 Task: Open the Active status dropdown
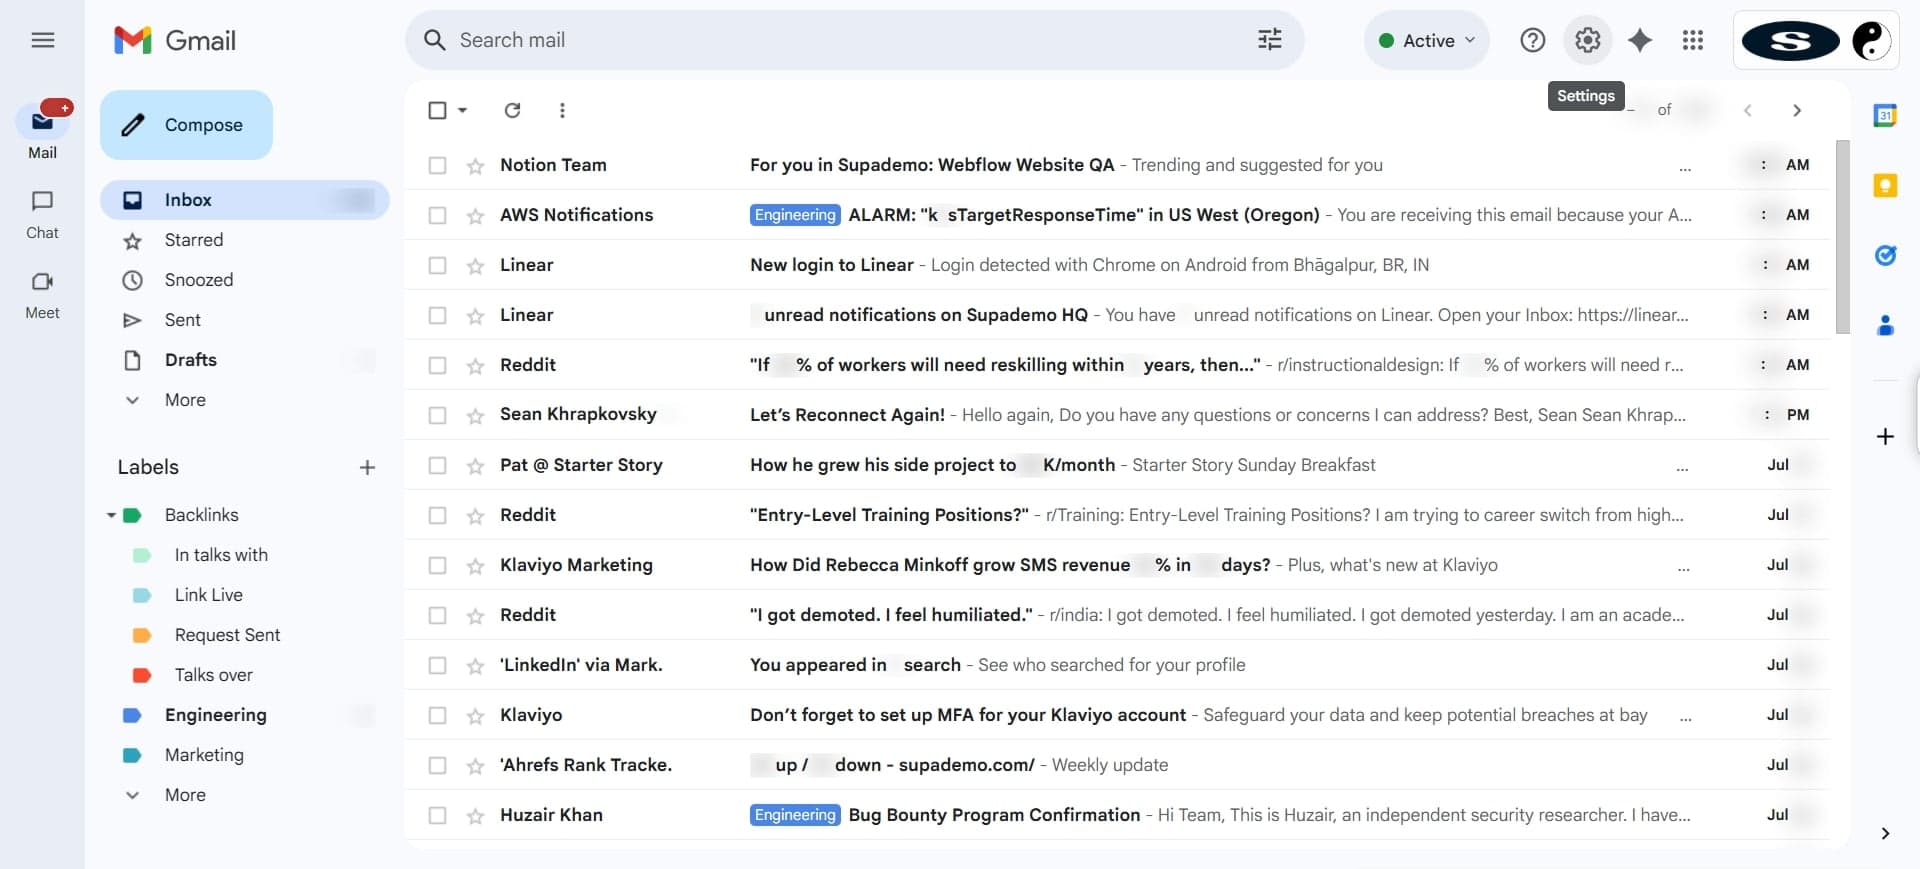coord(1426,40)
